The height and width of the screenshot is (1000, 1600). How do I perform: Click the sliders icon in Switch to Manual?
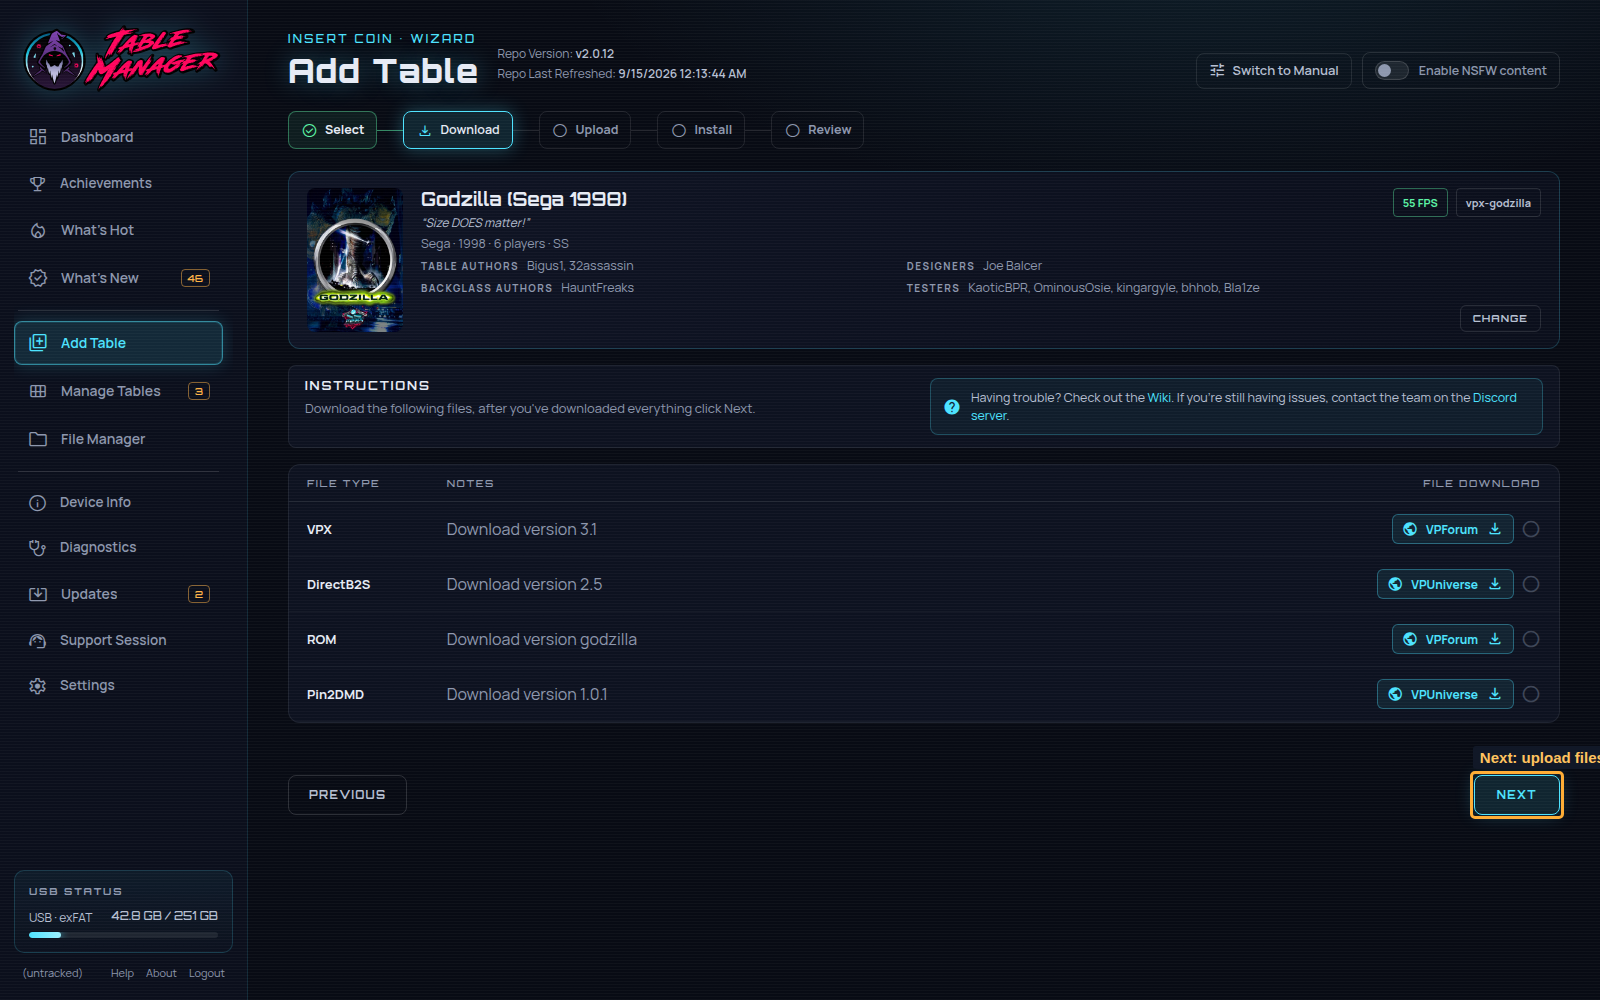[x=1217, y=71]
